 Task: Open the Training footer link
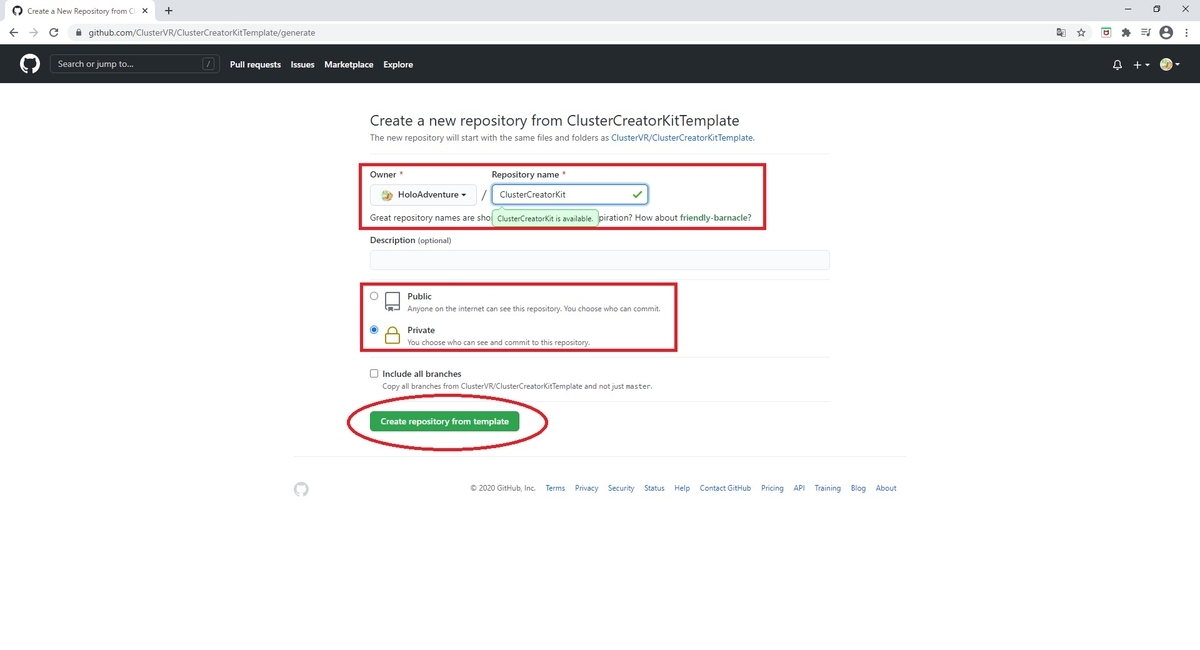(827, 488)
